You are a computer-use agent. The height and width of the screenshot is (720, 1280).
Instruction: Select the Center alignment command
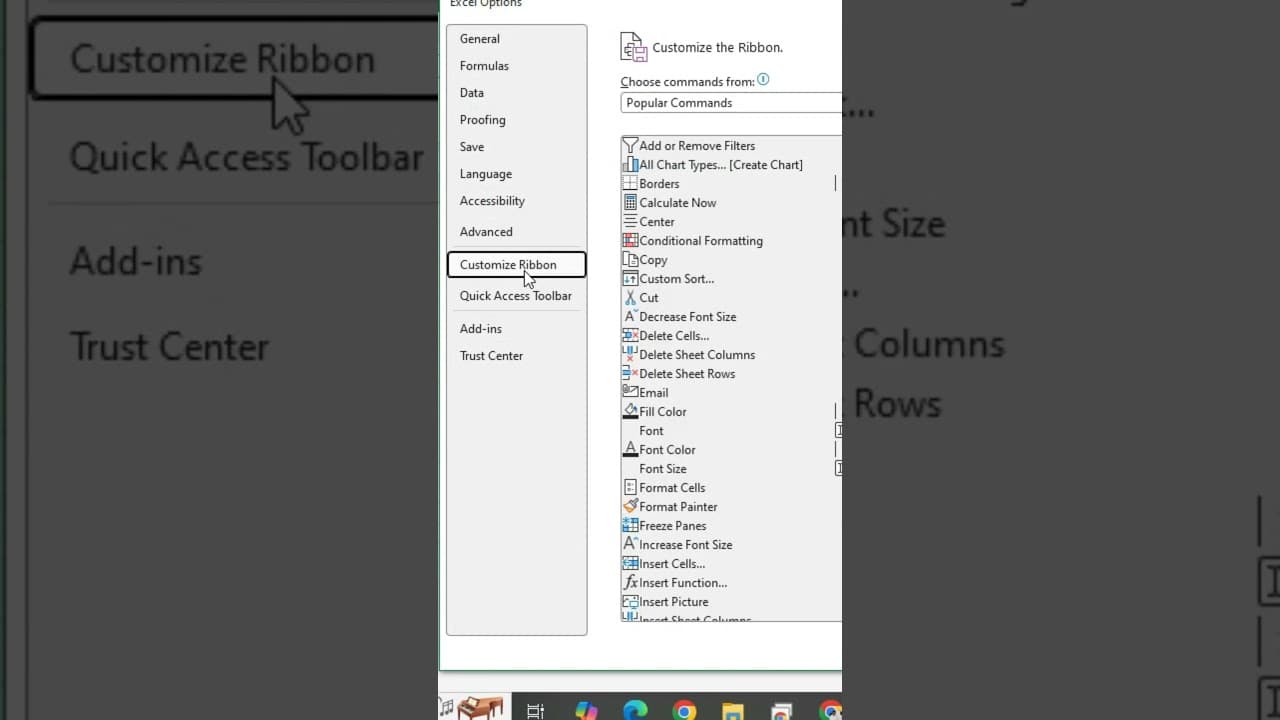coord(730,222)
